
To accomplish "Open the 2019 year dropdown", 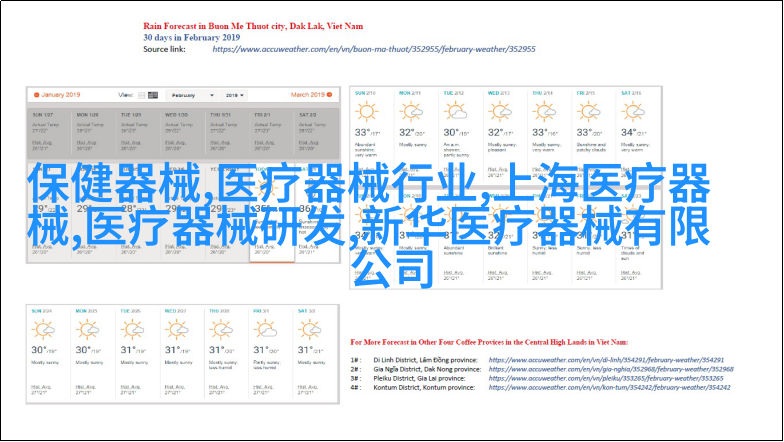I will [x=235, y=95].
